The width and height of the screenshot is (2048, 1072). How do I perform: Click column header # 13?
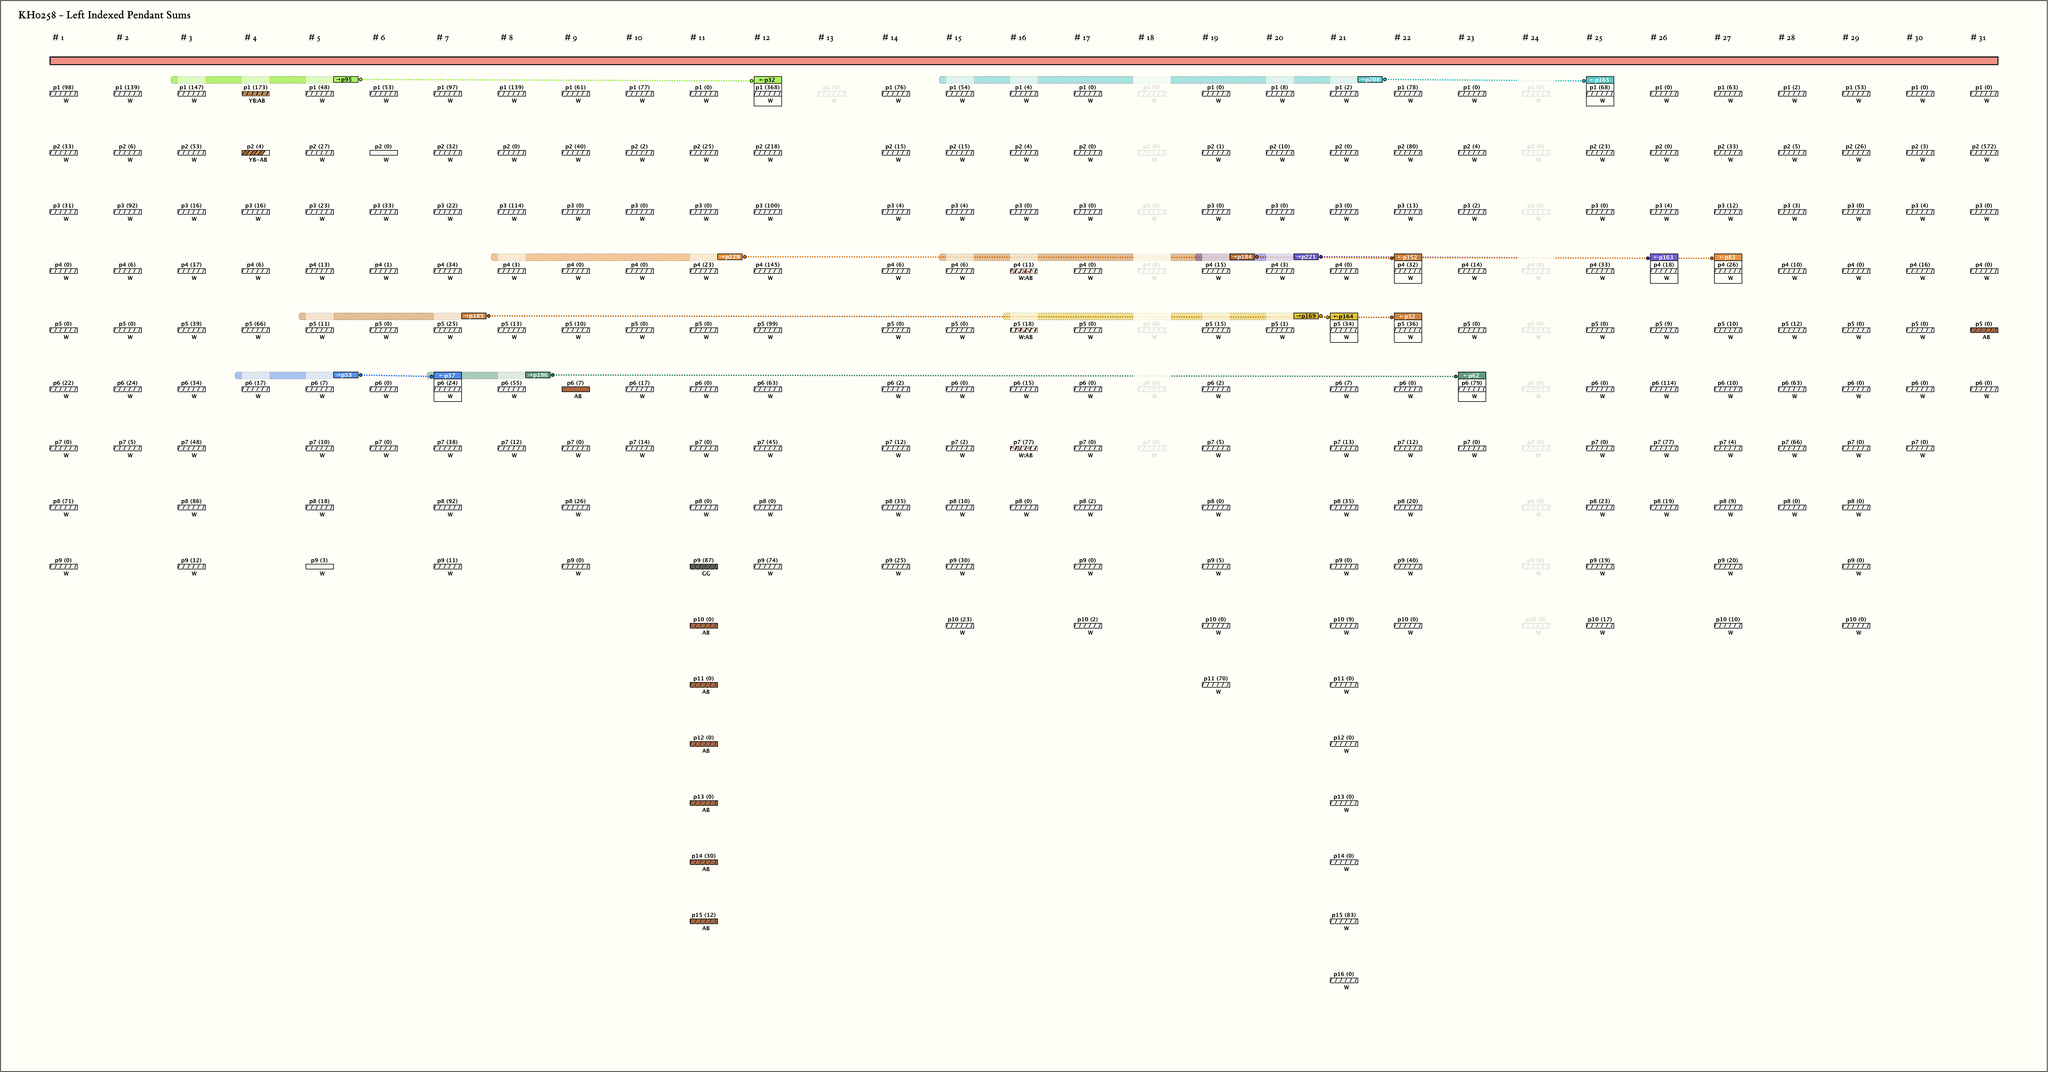pyautogui.click(x=825, y=38)
